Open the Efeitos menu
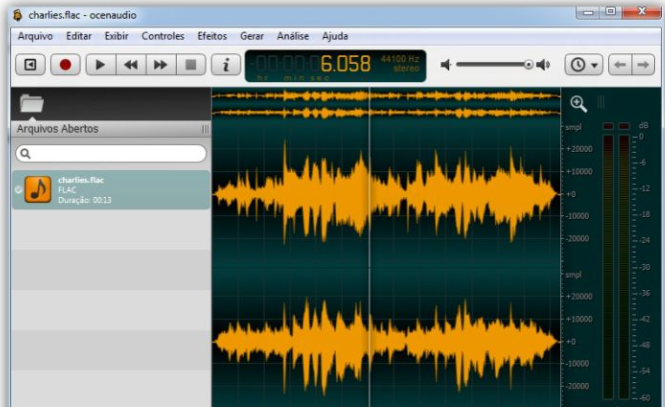 tap(212, 36)
